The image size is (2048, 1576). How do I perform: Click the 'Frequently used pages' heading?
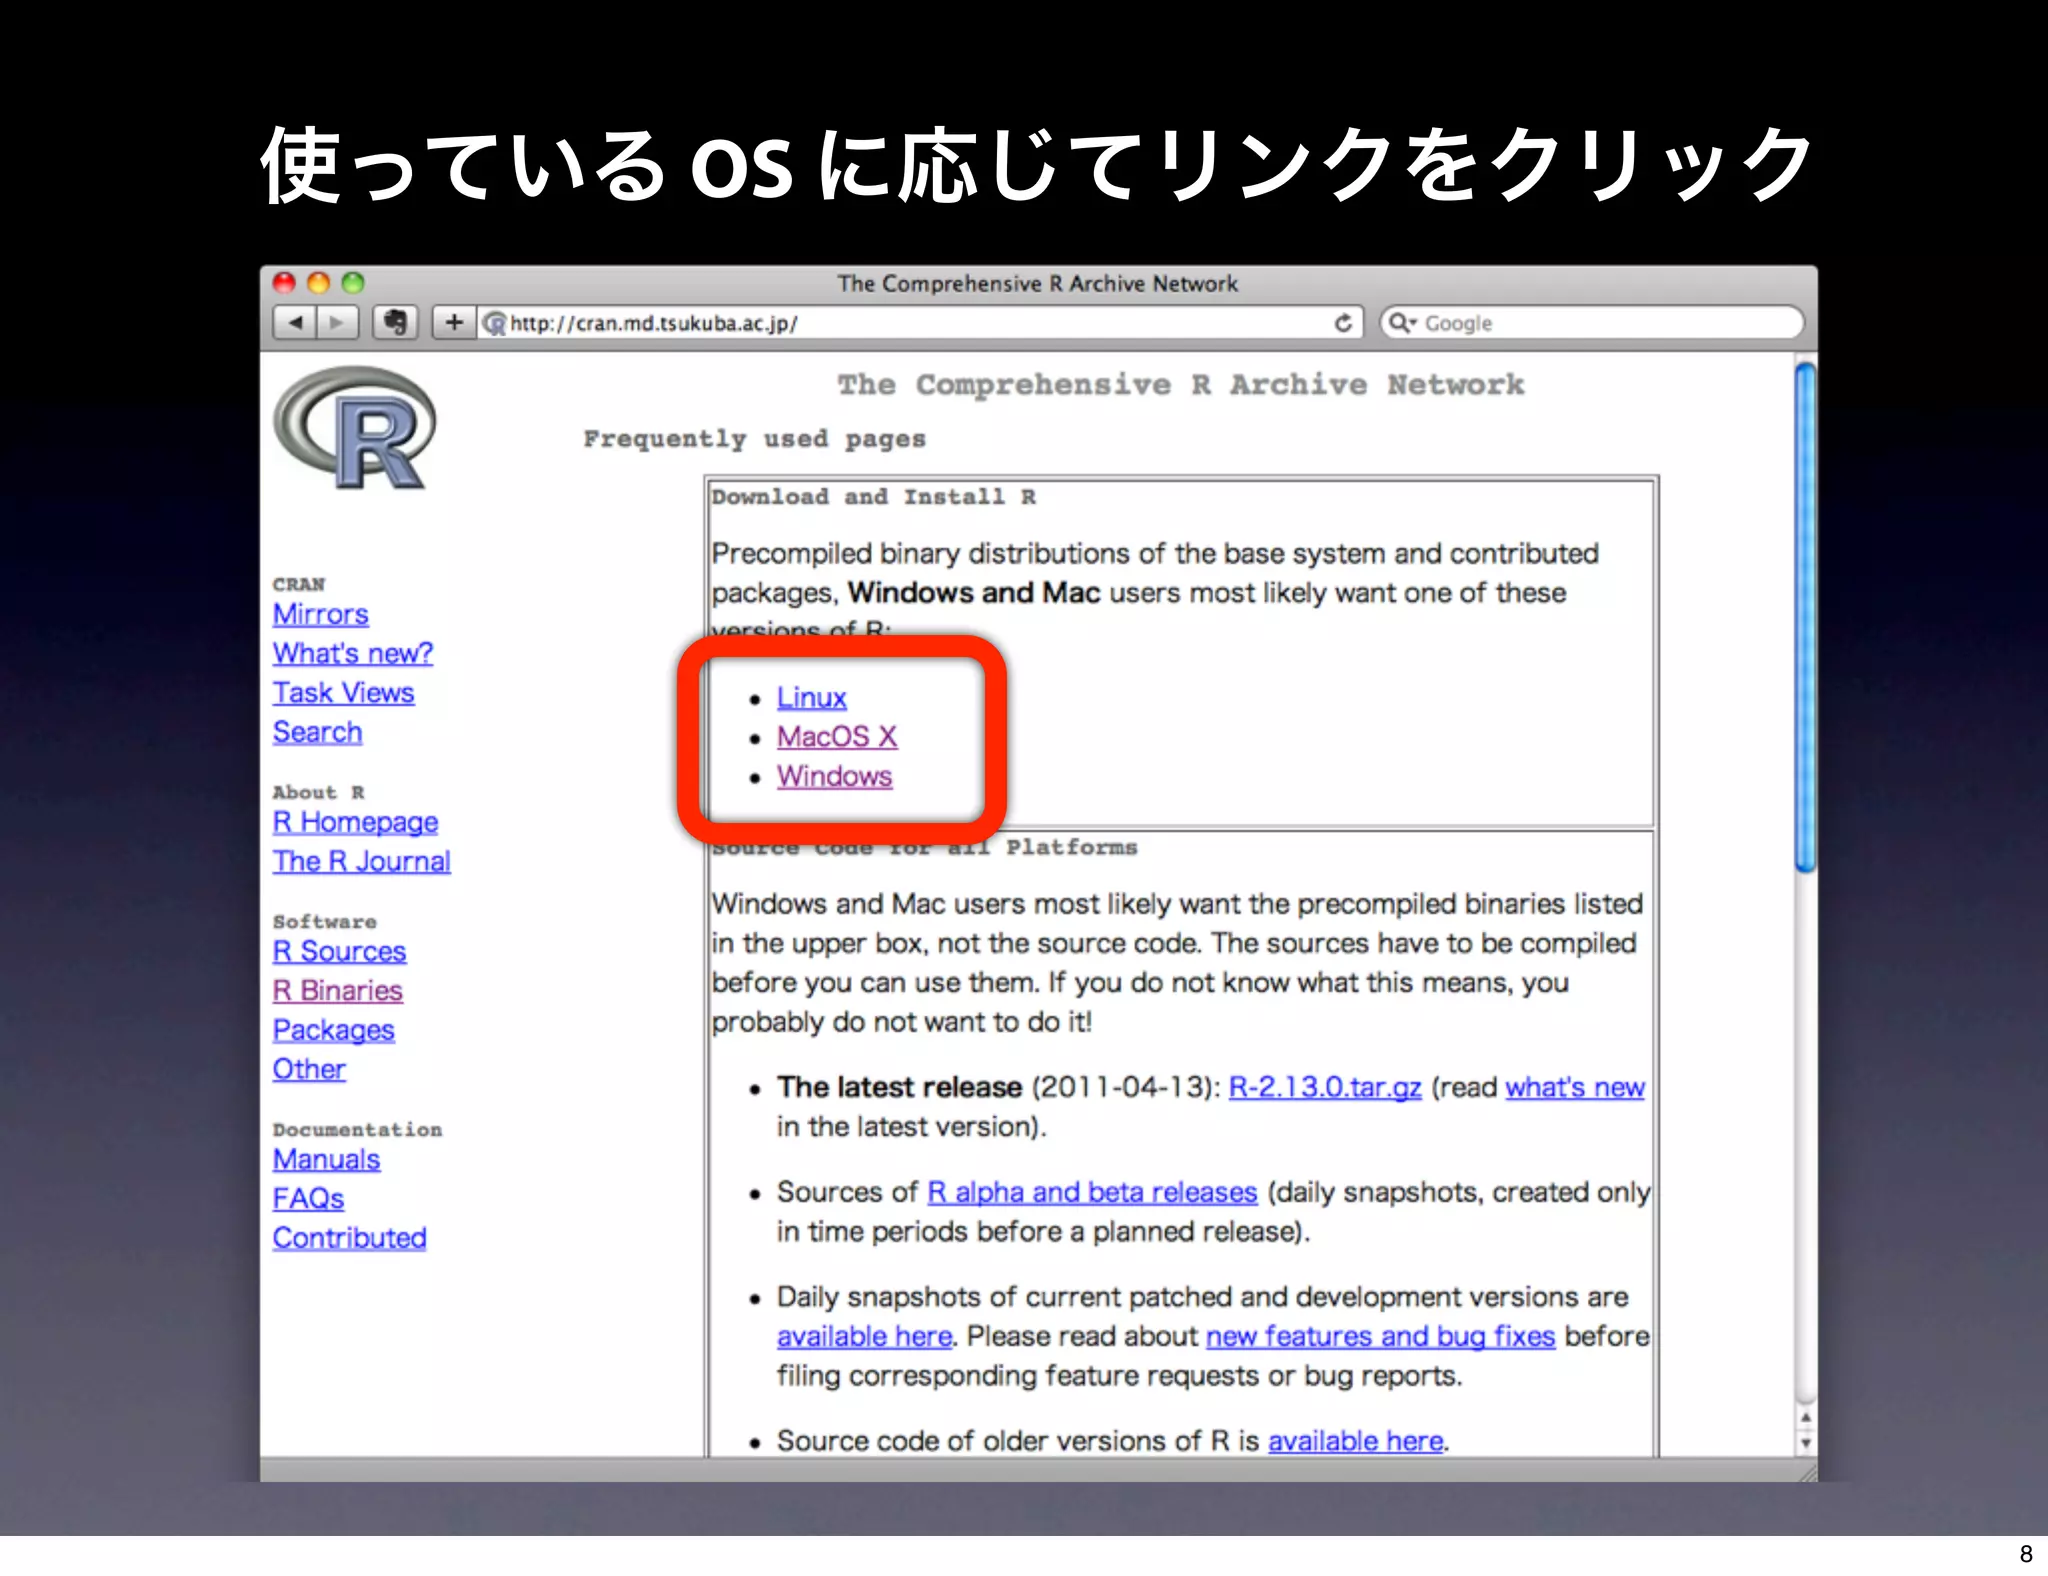point(755,439)
